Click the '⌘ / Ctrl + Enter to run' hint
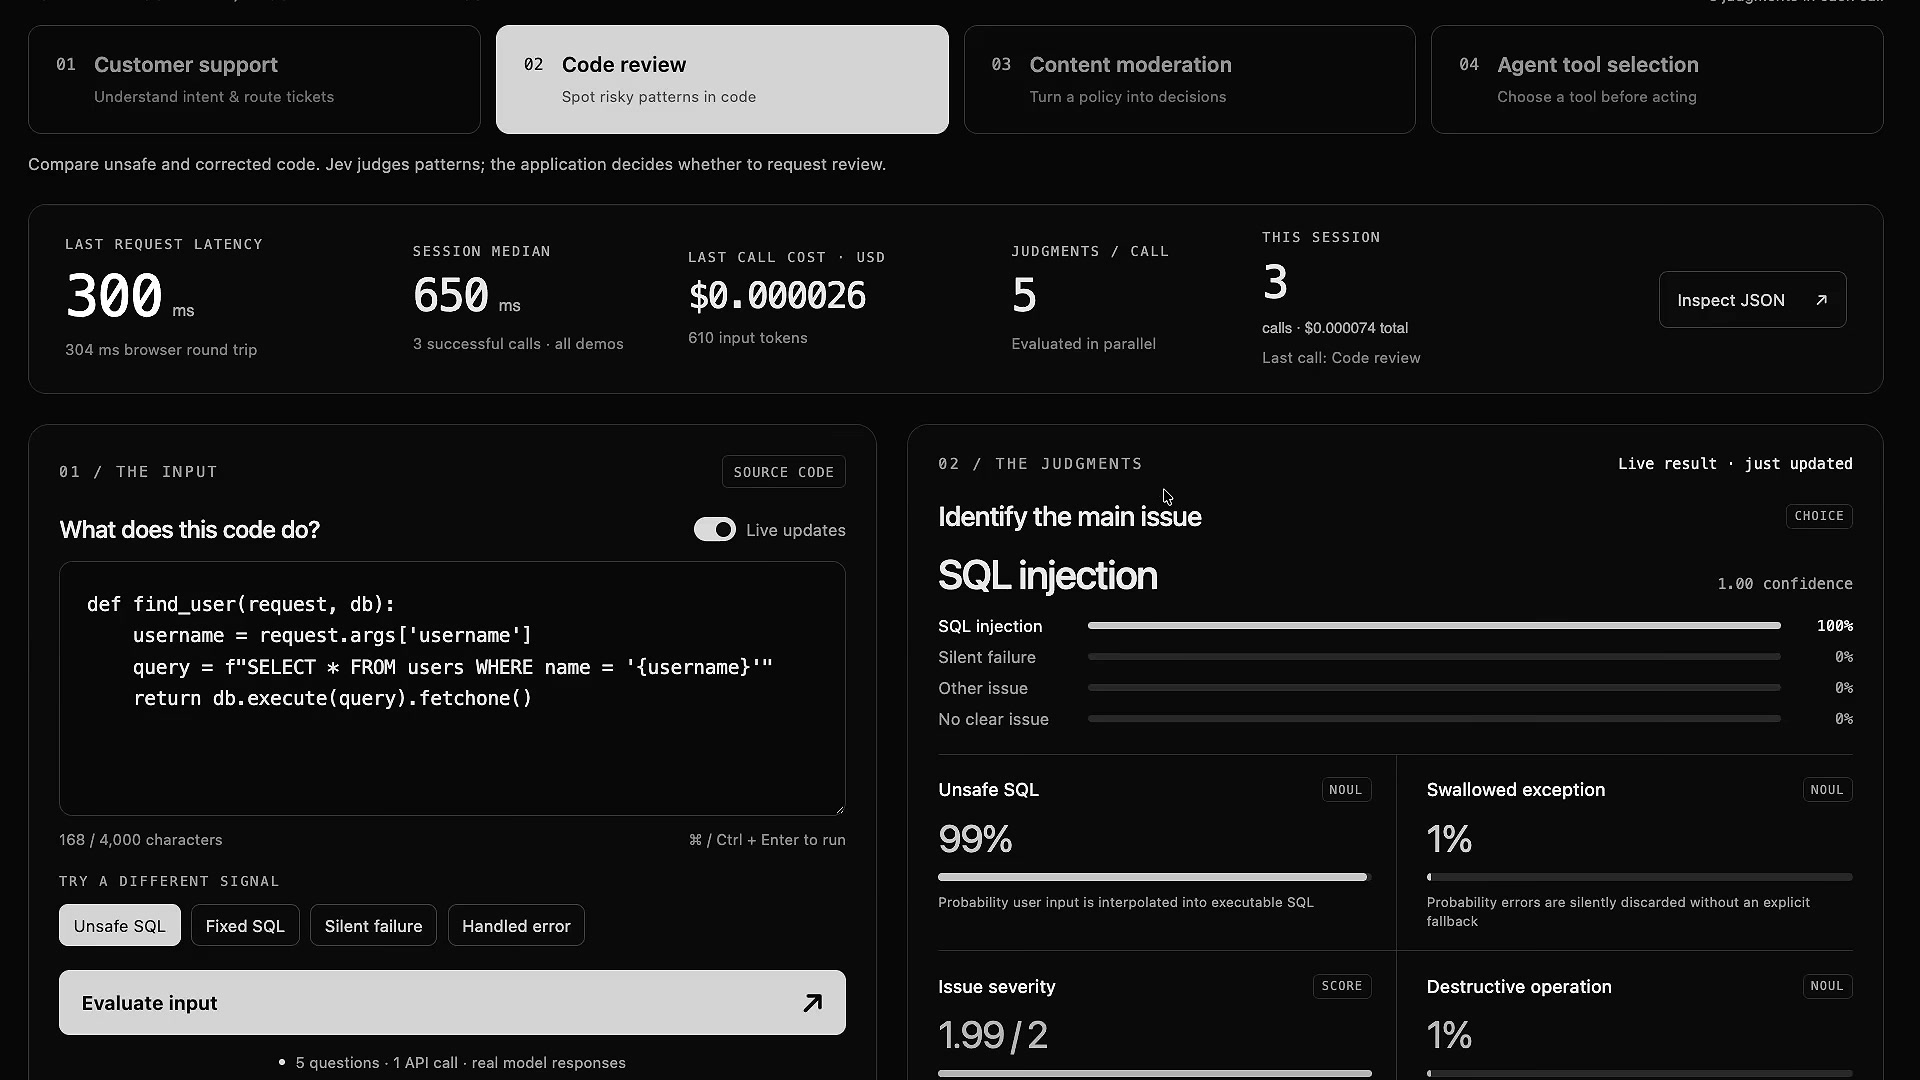 [x=767, y=840]
